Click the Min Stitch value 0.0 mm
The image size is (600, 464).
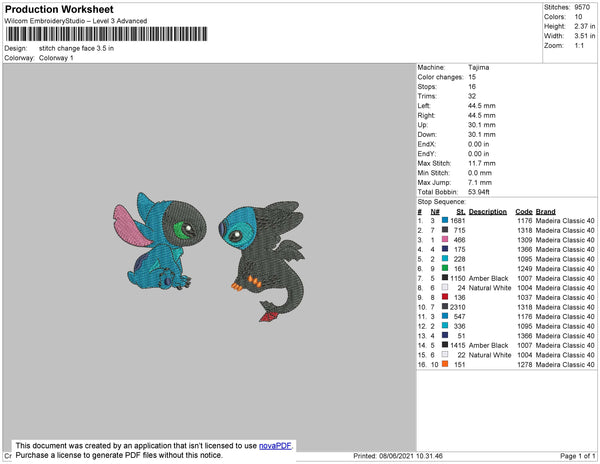[480, 173]
